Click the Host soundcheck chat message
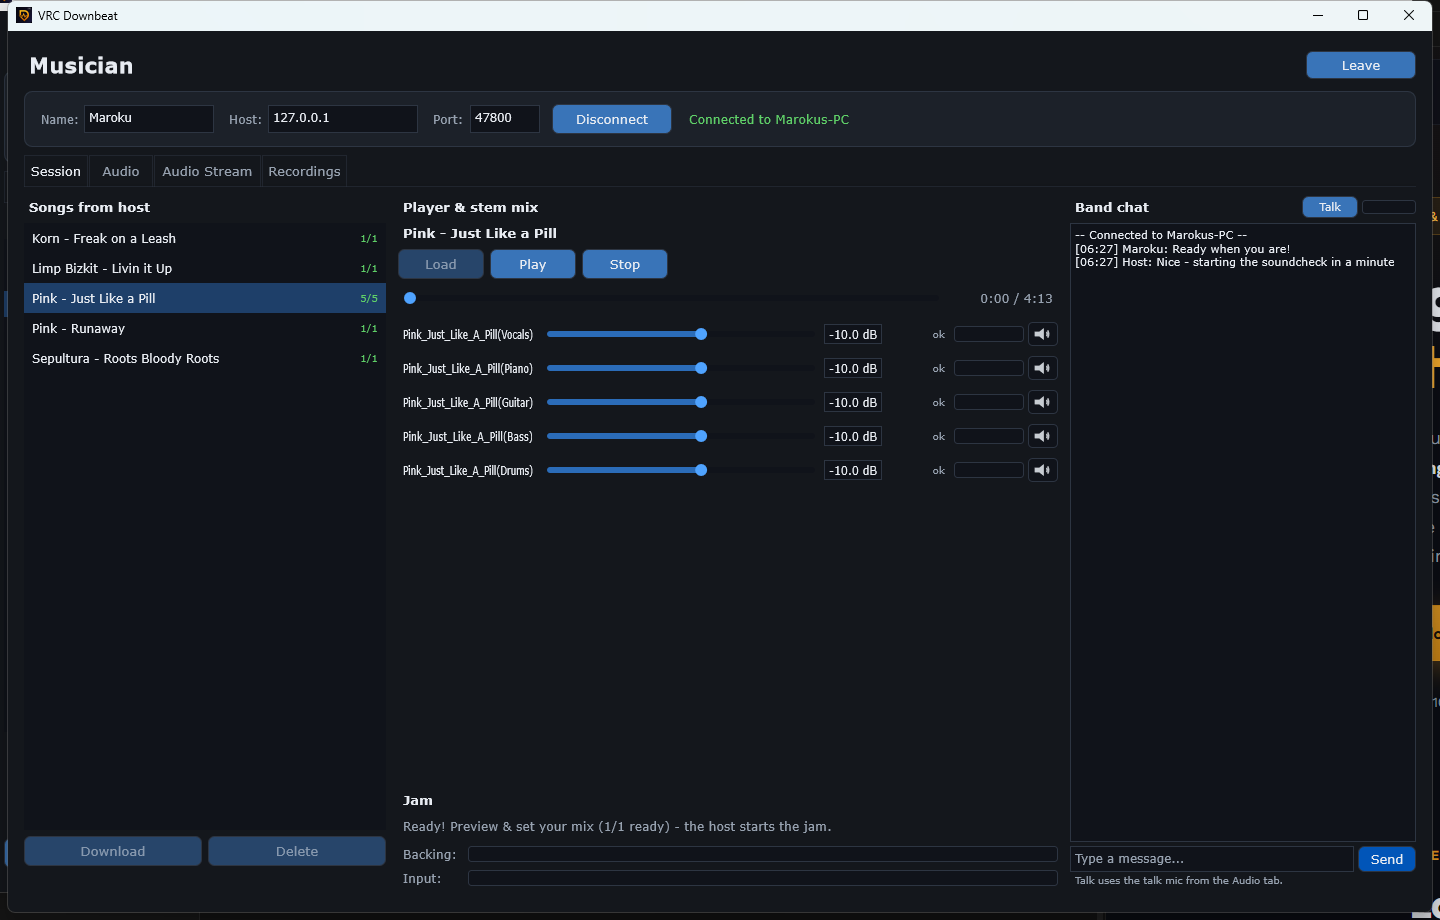This screenshot has height=920, width=1440. [x=1235, y=262]
